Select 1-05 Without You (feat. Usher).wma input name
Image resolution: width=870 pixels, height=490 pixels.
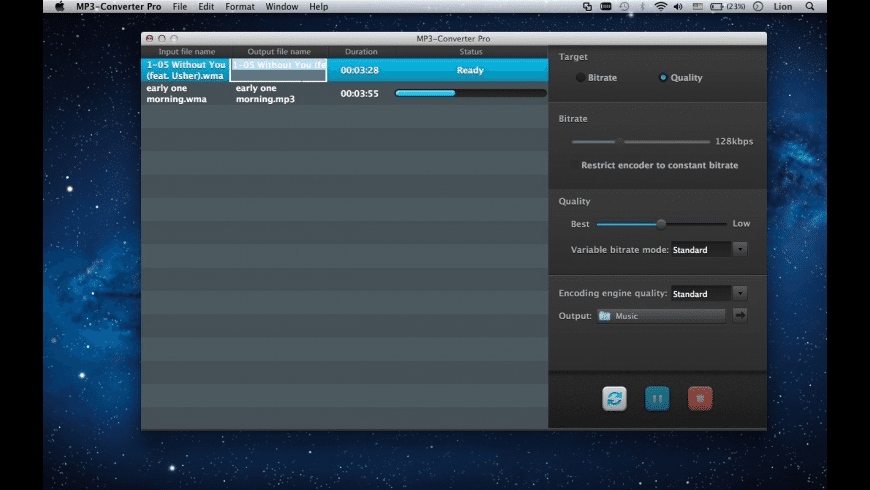click(186, 70)
